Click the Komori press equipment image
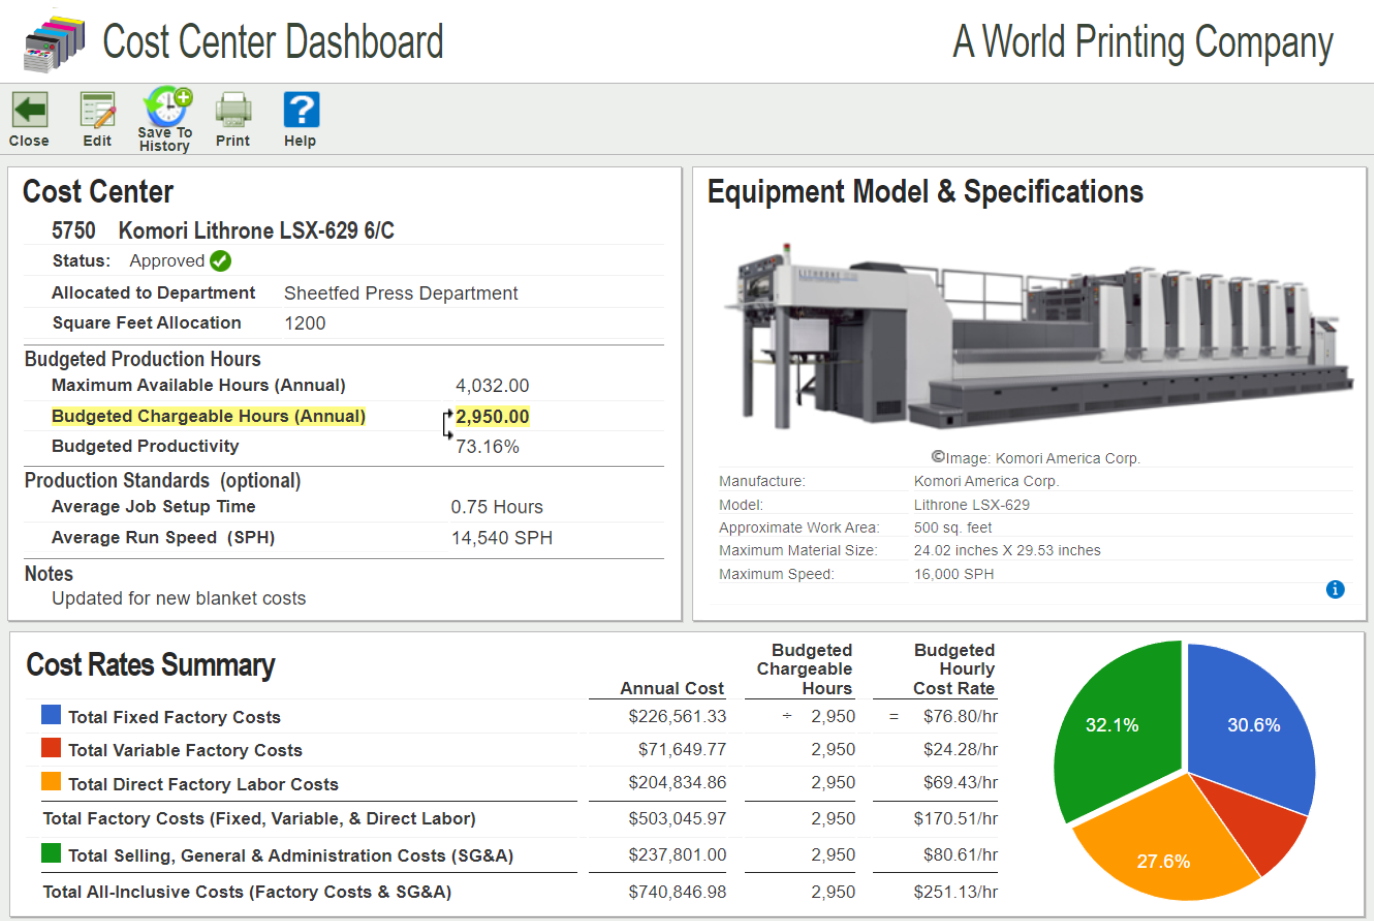This screenshot has height=921, width=1374. [1038, 338]
